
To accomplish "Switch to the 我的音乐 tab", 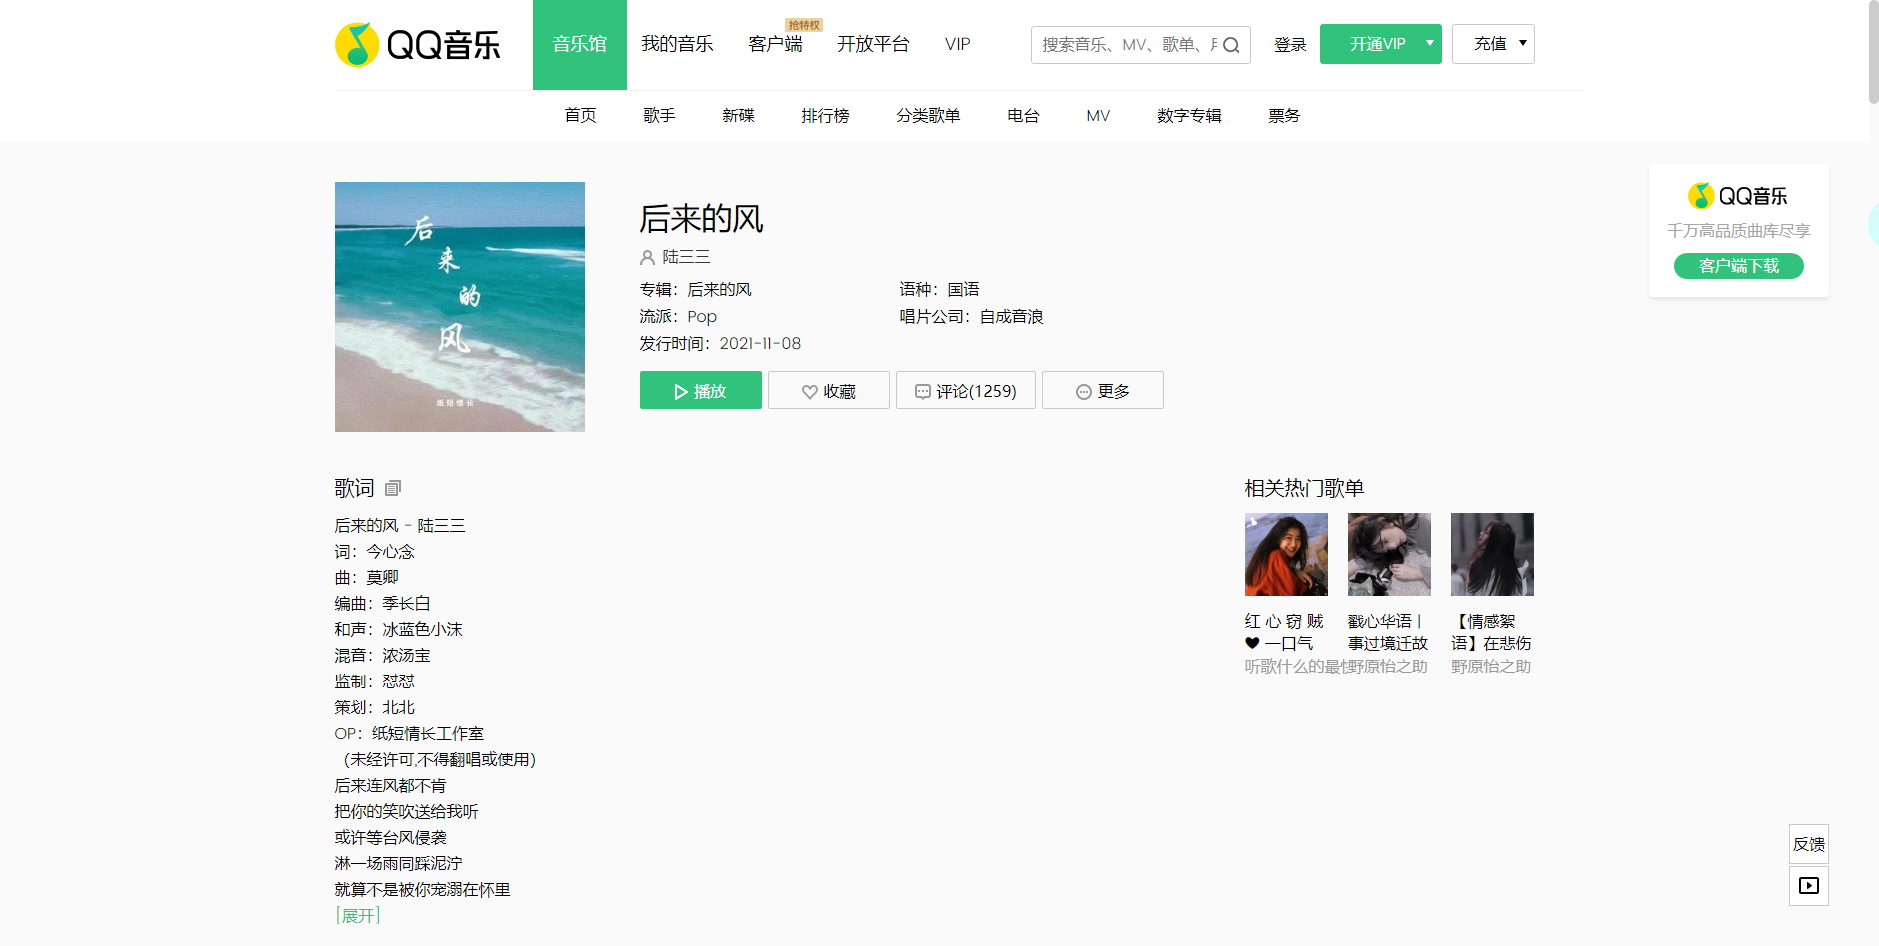I will point(677,44).
